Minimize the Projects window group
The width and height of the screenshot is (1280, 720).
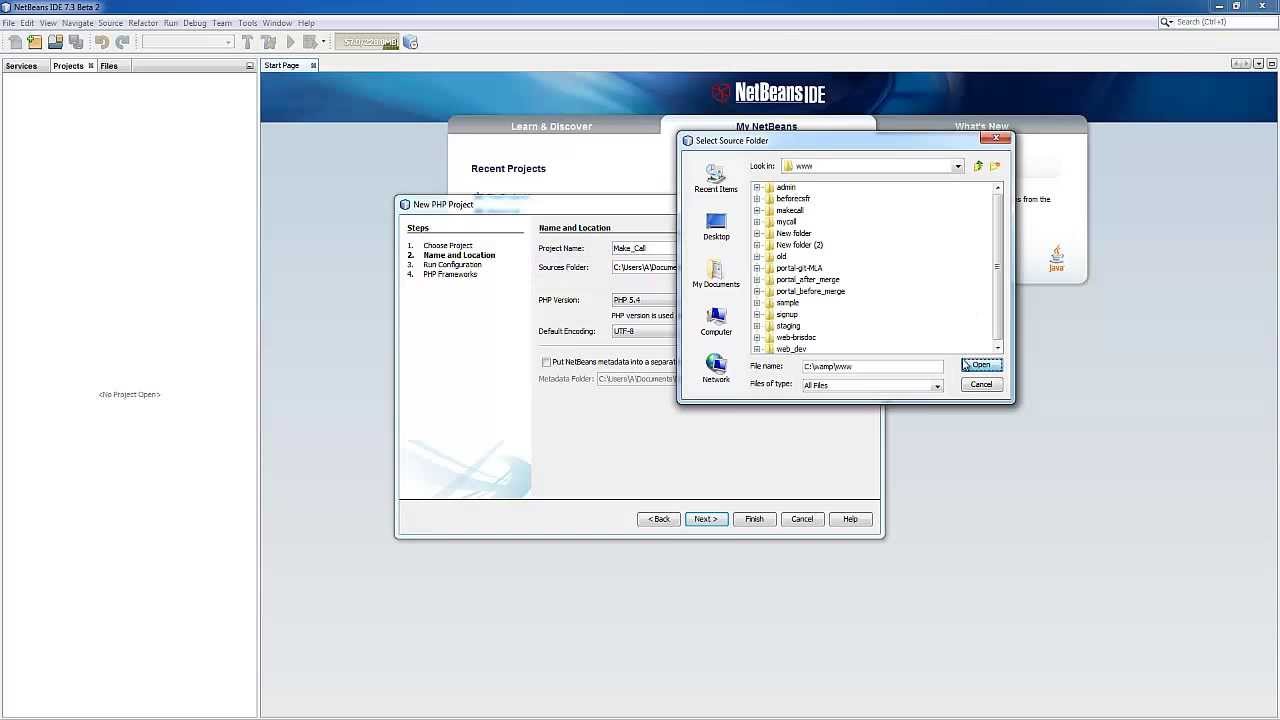click(250, 66)
